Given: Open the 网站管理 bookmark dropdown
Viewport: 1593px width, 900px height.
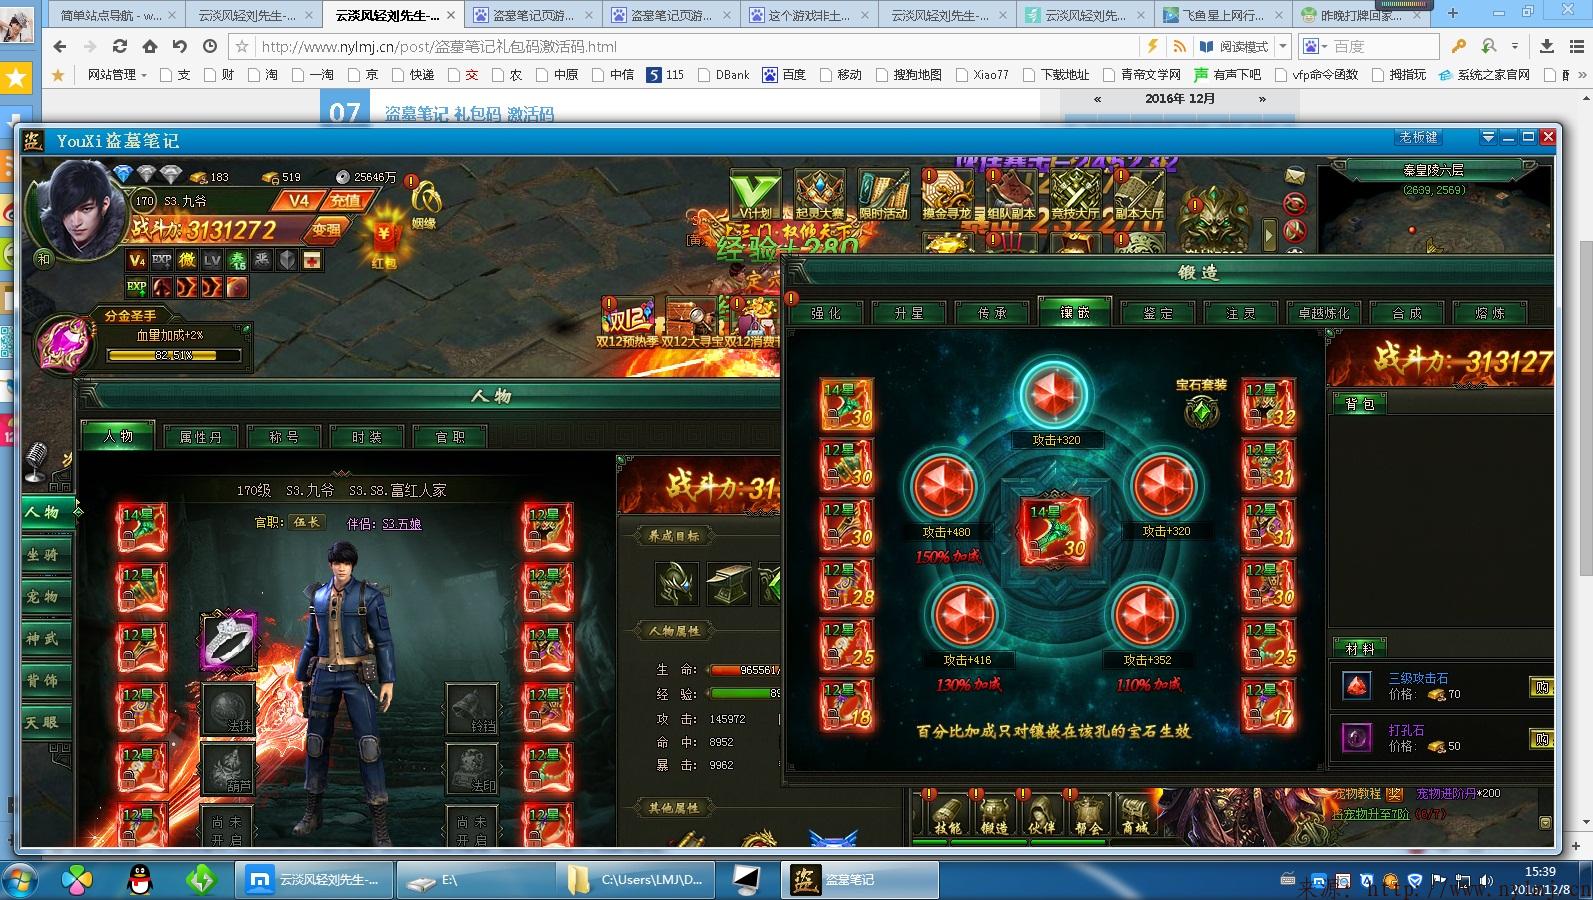Looking at the screenshot, I should [117, 75].
